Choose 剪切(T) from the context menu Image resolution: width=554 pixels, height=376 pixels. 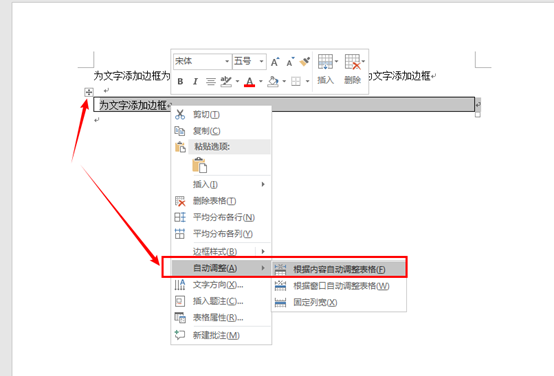coord(221,114)
